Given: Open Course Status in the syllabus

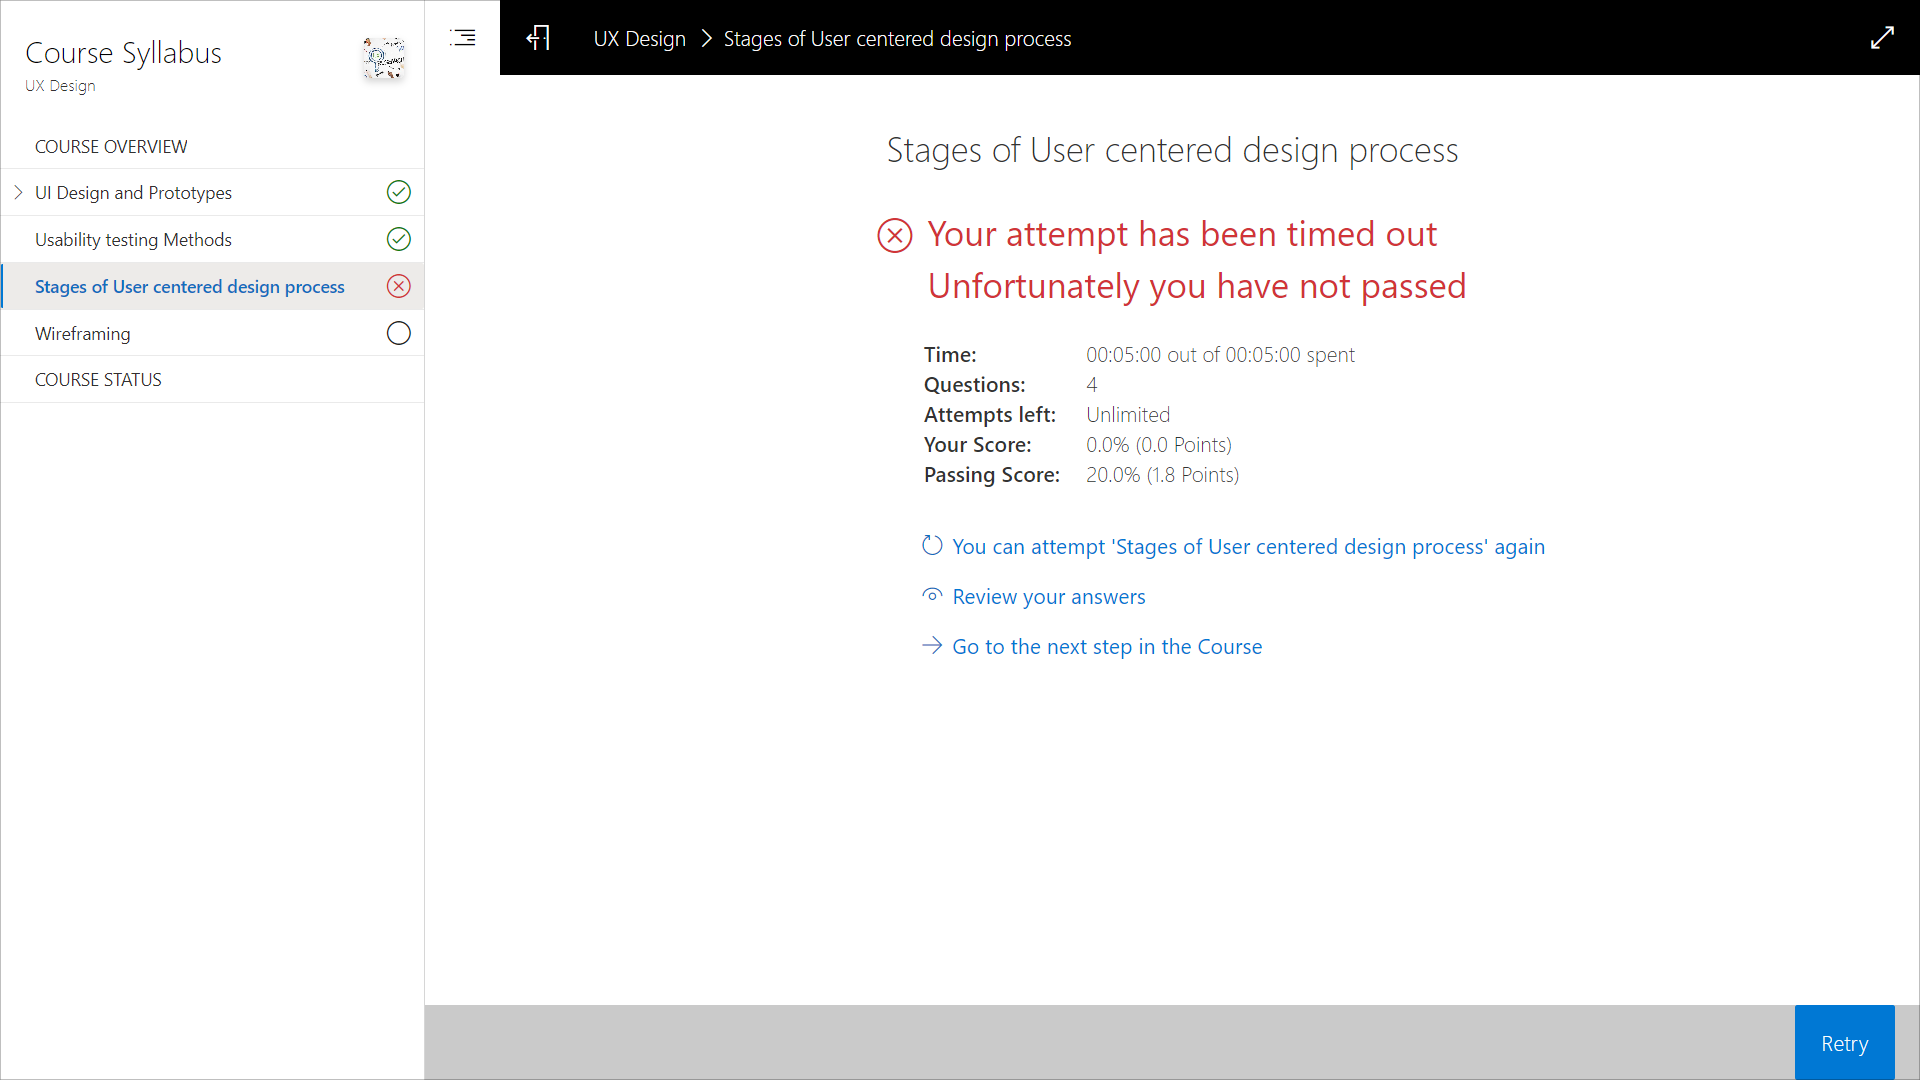Looking at the screenshot, I should point(98,380).
